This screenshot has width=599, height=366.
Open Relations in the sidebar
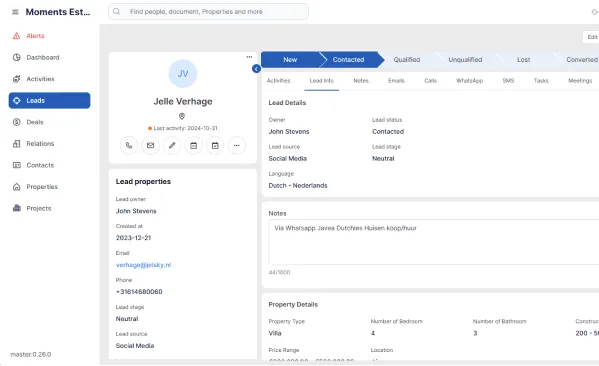point(49,144)
